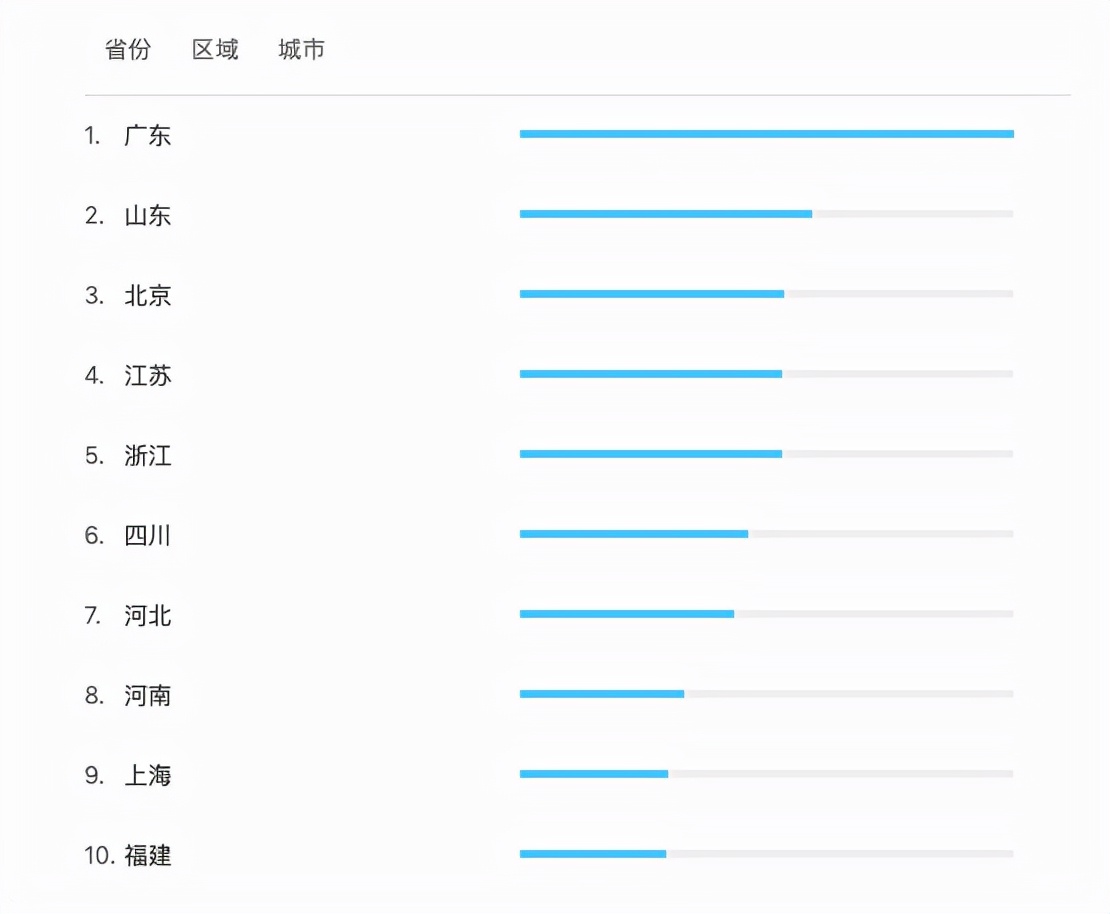Image resolution: width=1110 pixels, height=914 pixels.
Task: Click the 上海 entry
Action: point(147,775)
